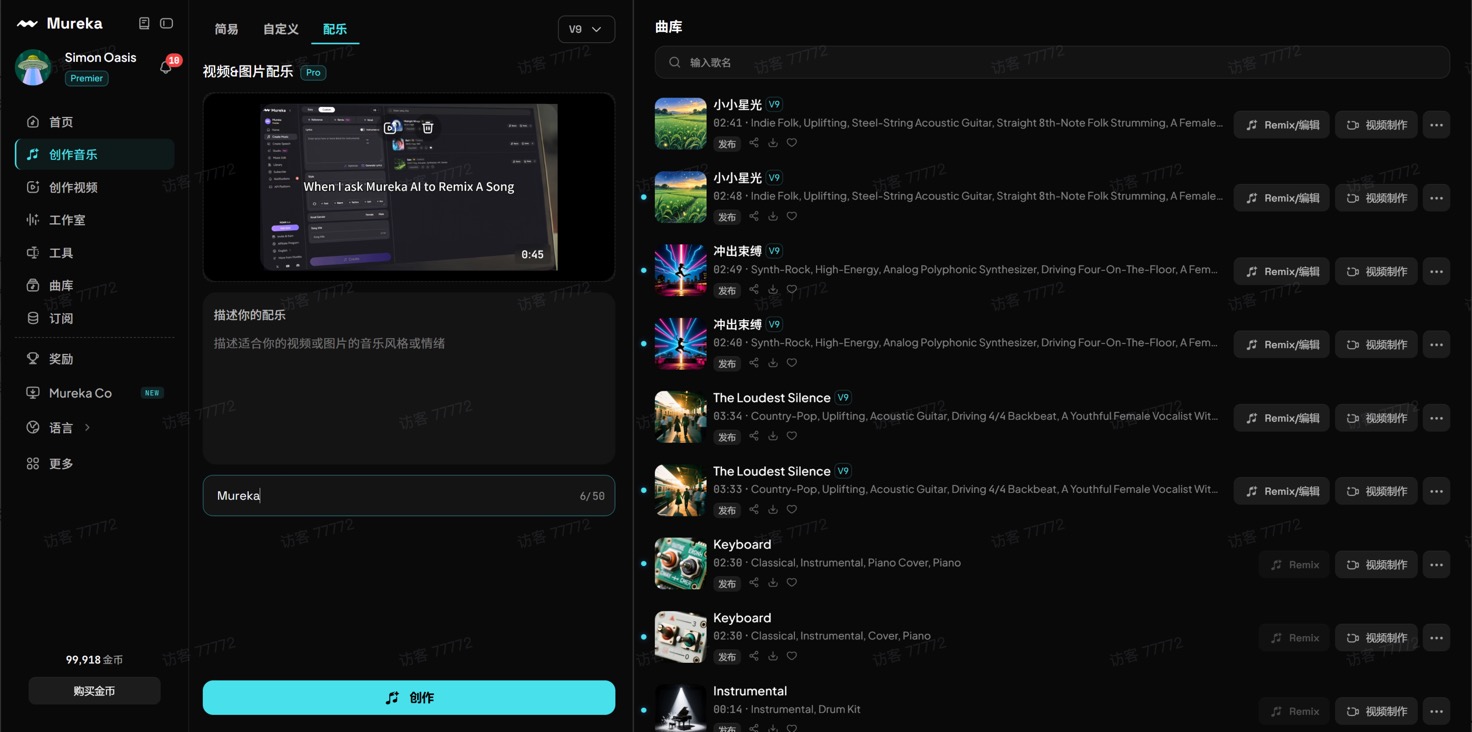The height and width of the screenshot is (732, 1472).
Task: Open more options for 02:48 小小星光
Action: click(1436, 198)
